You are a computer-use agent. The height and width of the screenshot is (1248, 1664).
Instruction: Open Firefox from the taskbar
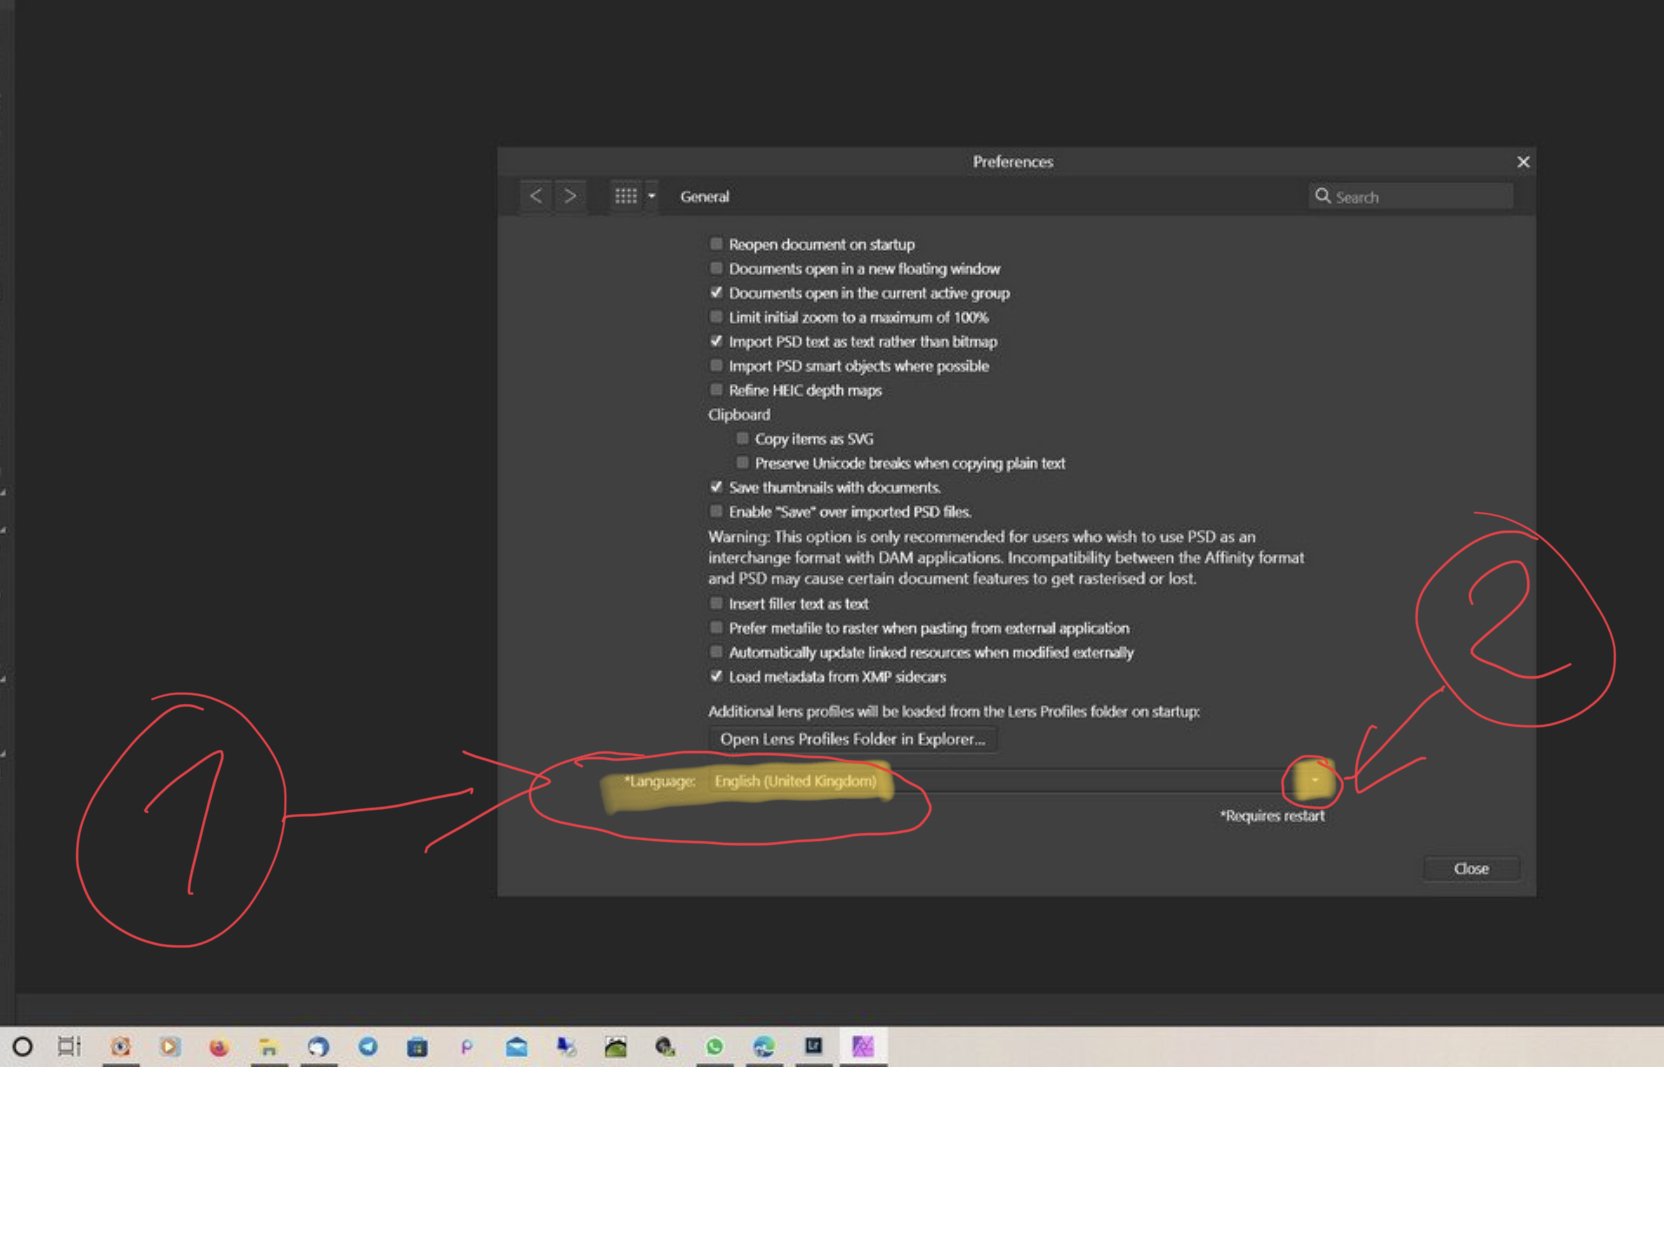point(219,1047)
